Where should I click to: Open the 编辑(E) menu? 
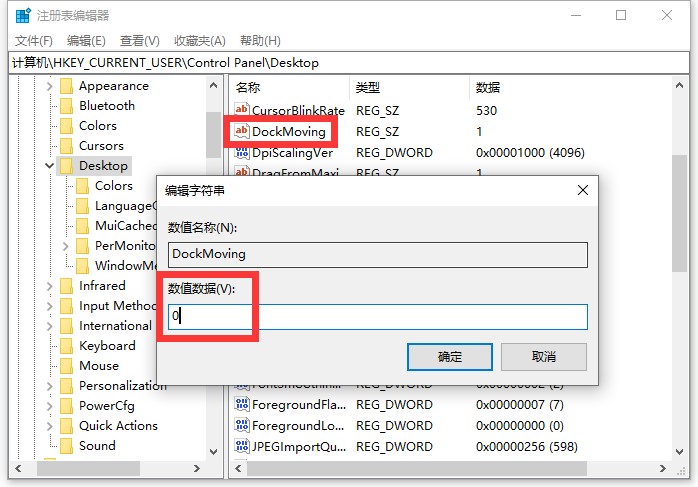point(86,41)
